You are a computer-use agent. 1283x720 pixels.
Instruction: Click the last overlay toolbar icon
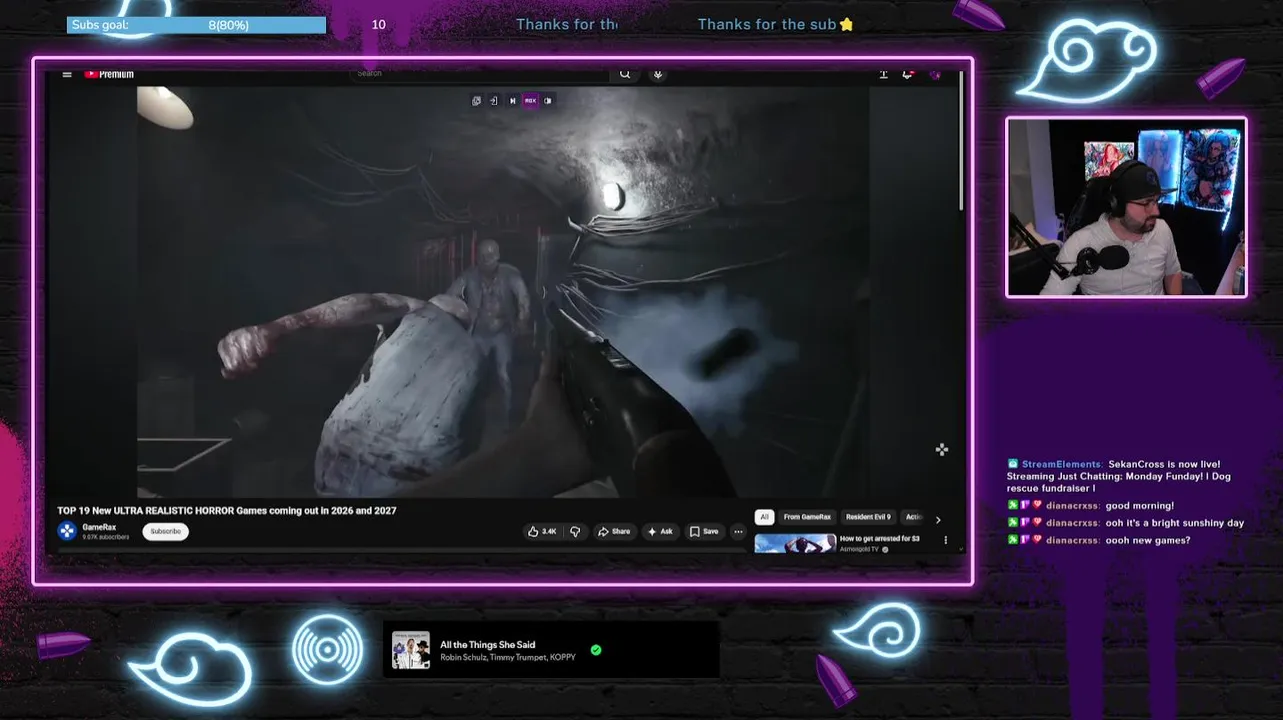pyautogui.click(x=548, y=100)
